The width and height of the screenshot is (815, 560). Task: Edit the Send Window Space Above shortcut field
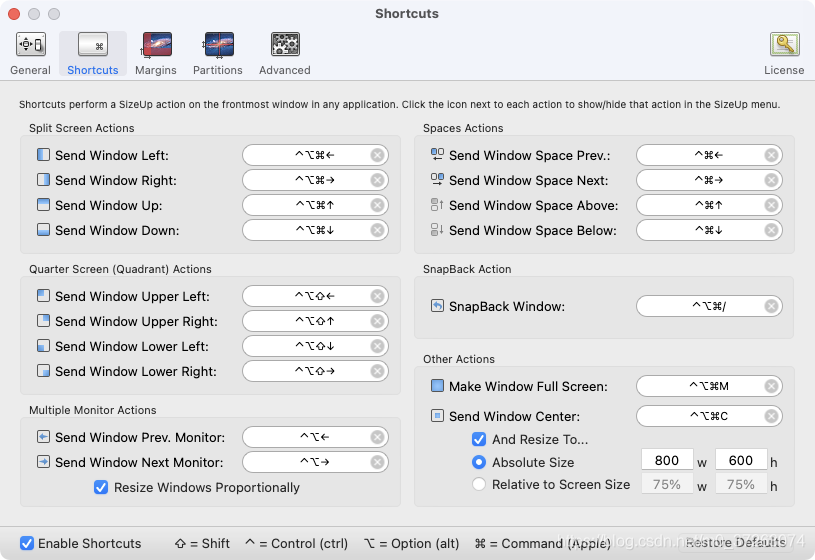coord(709,205)
